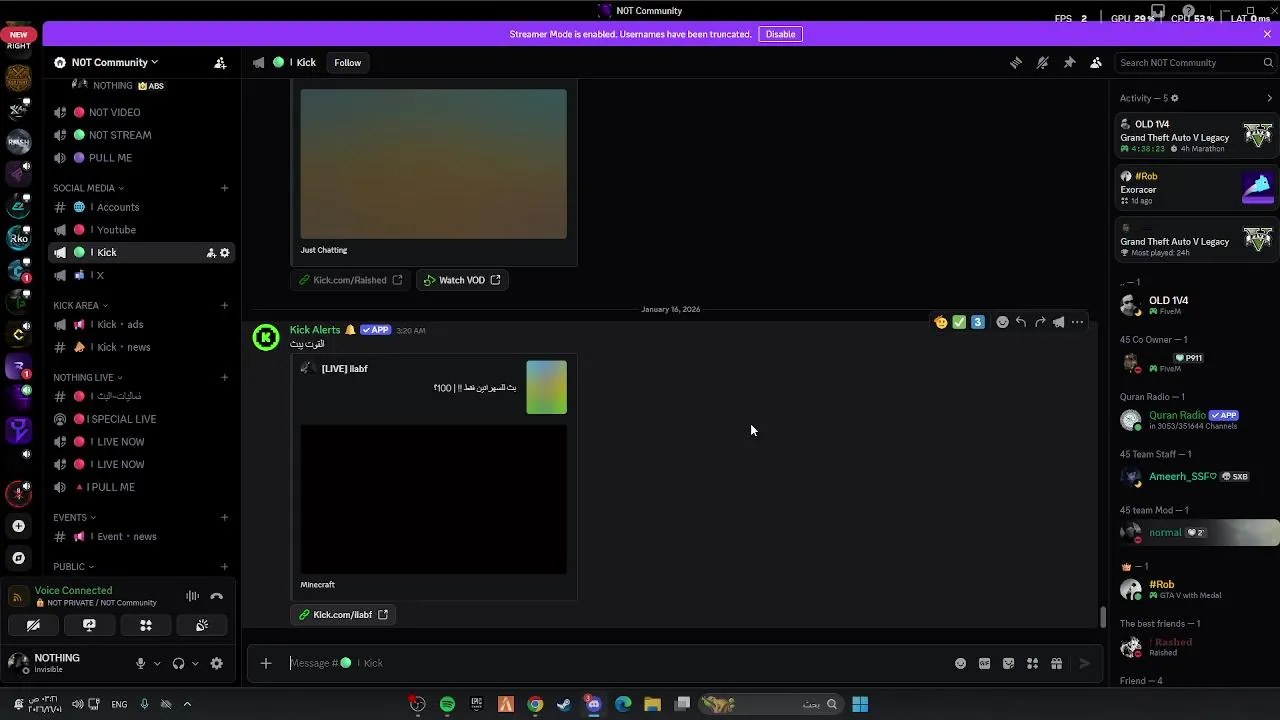Click the Search NOT Community field
Viewport: 1280px width, 720px height.
click(x=1195, y=62)
